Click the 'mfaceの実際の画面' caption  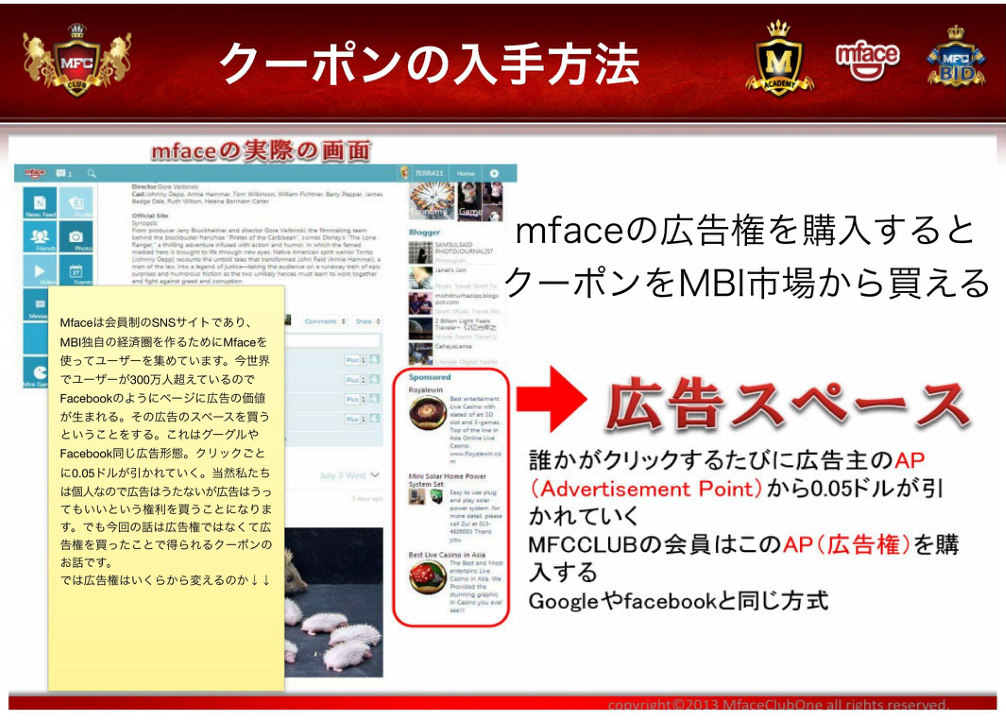261,151
